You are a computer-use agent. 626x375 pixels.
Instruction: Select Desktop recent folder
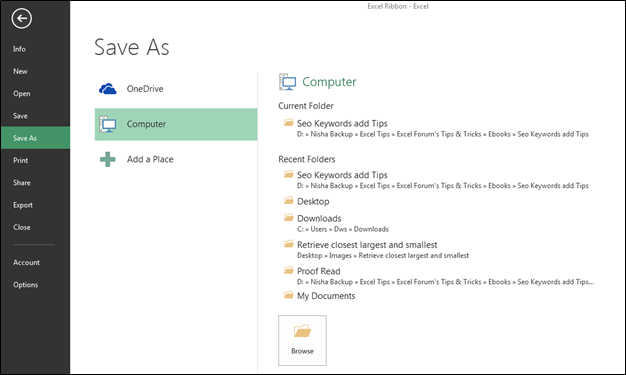click(313, 201)
